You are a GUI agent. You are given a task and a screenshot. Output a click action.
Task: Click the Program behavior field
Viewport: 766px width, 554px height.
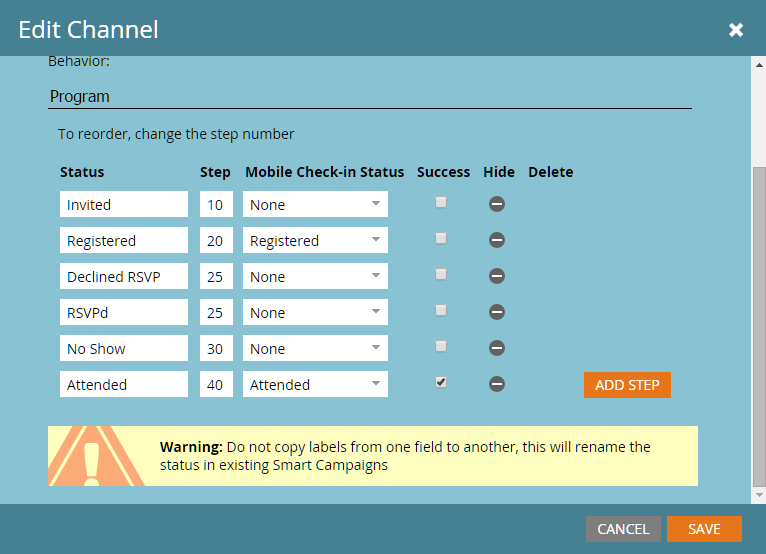[370, 96]
